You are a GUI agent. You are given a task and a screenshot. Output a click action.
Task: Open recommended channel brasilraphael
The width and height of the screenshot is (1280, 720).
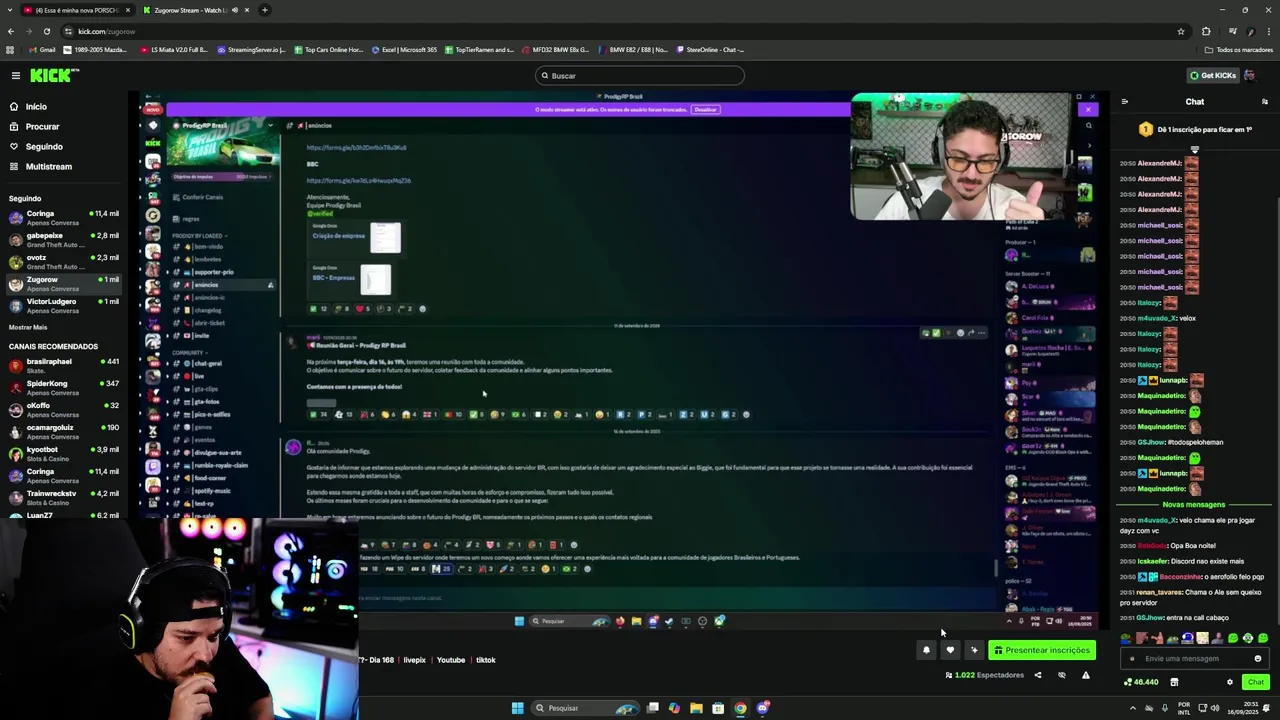(x=62, y=365)
